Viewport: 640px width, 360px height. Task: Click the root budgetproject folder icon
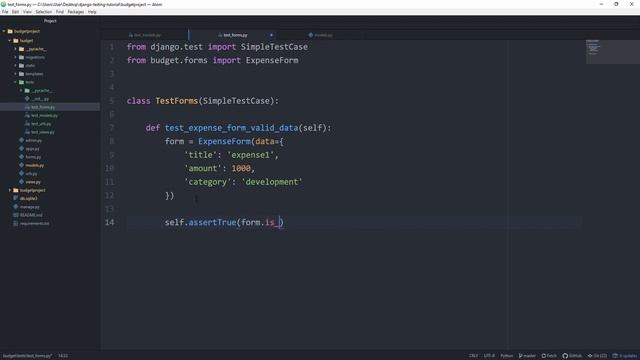pos(10,31)
